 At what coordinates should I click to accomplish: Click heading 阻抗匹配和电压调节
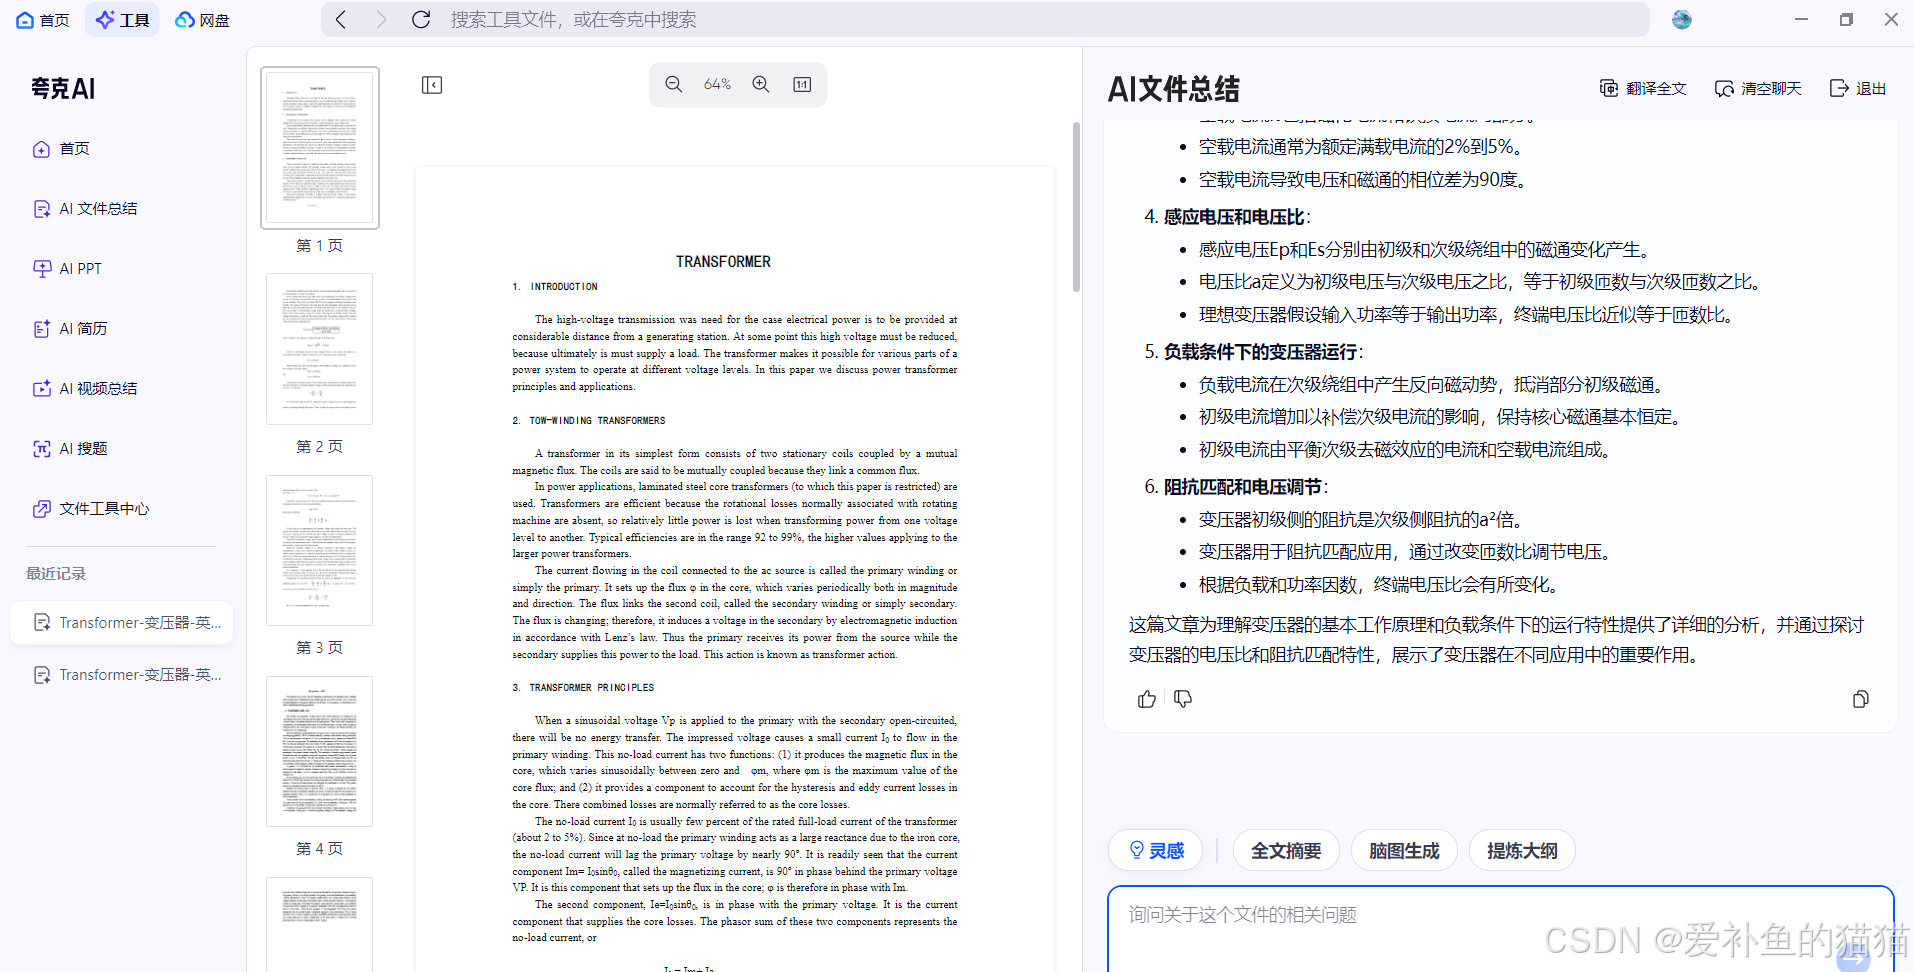pyautogui.click(x=1242, y=487)
